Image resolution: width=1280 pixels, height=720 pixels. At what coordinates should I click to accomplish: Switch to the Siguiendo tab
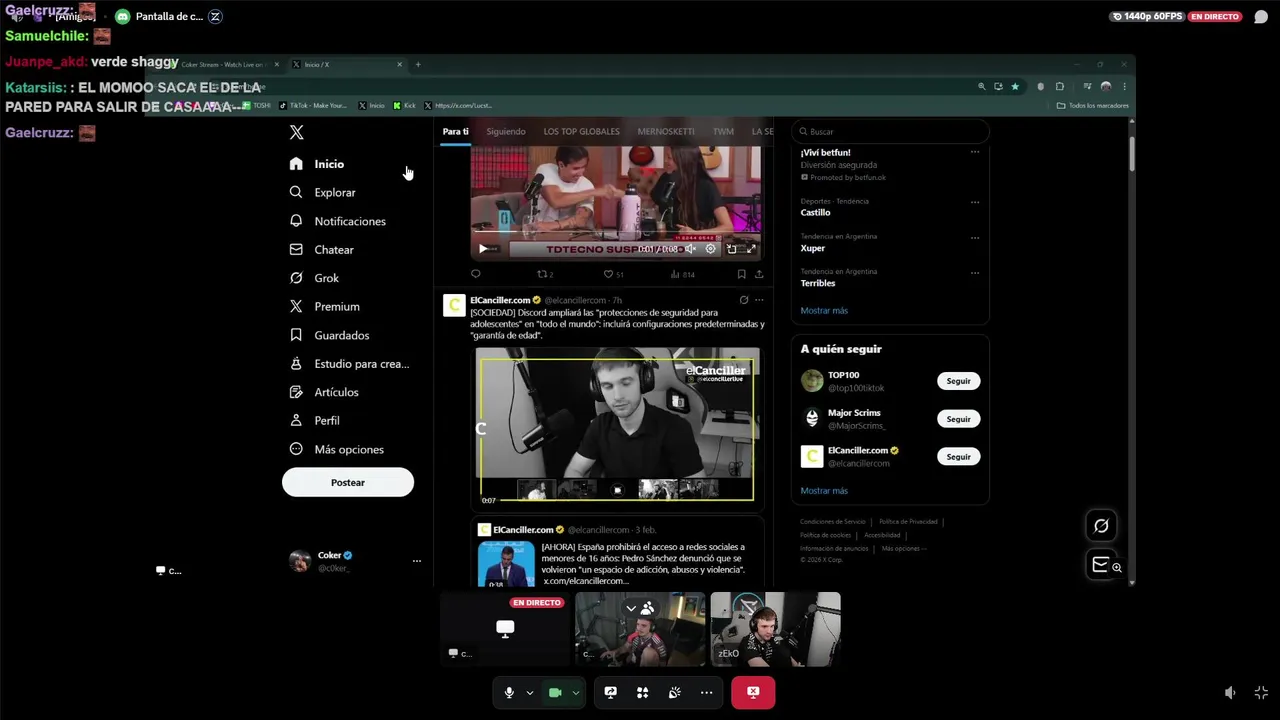506,131
